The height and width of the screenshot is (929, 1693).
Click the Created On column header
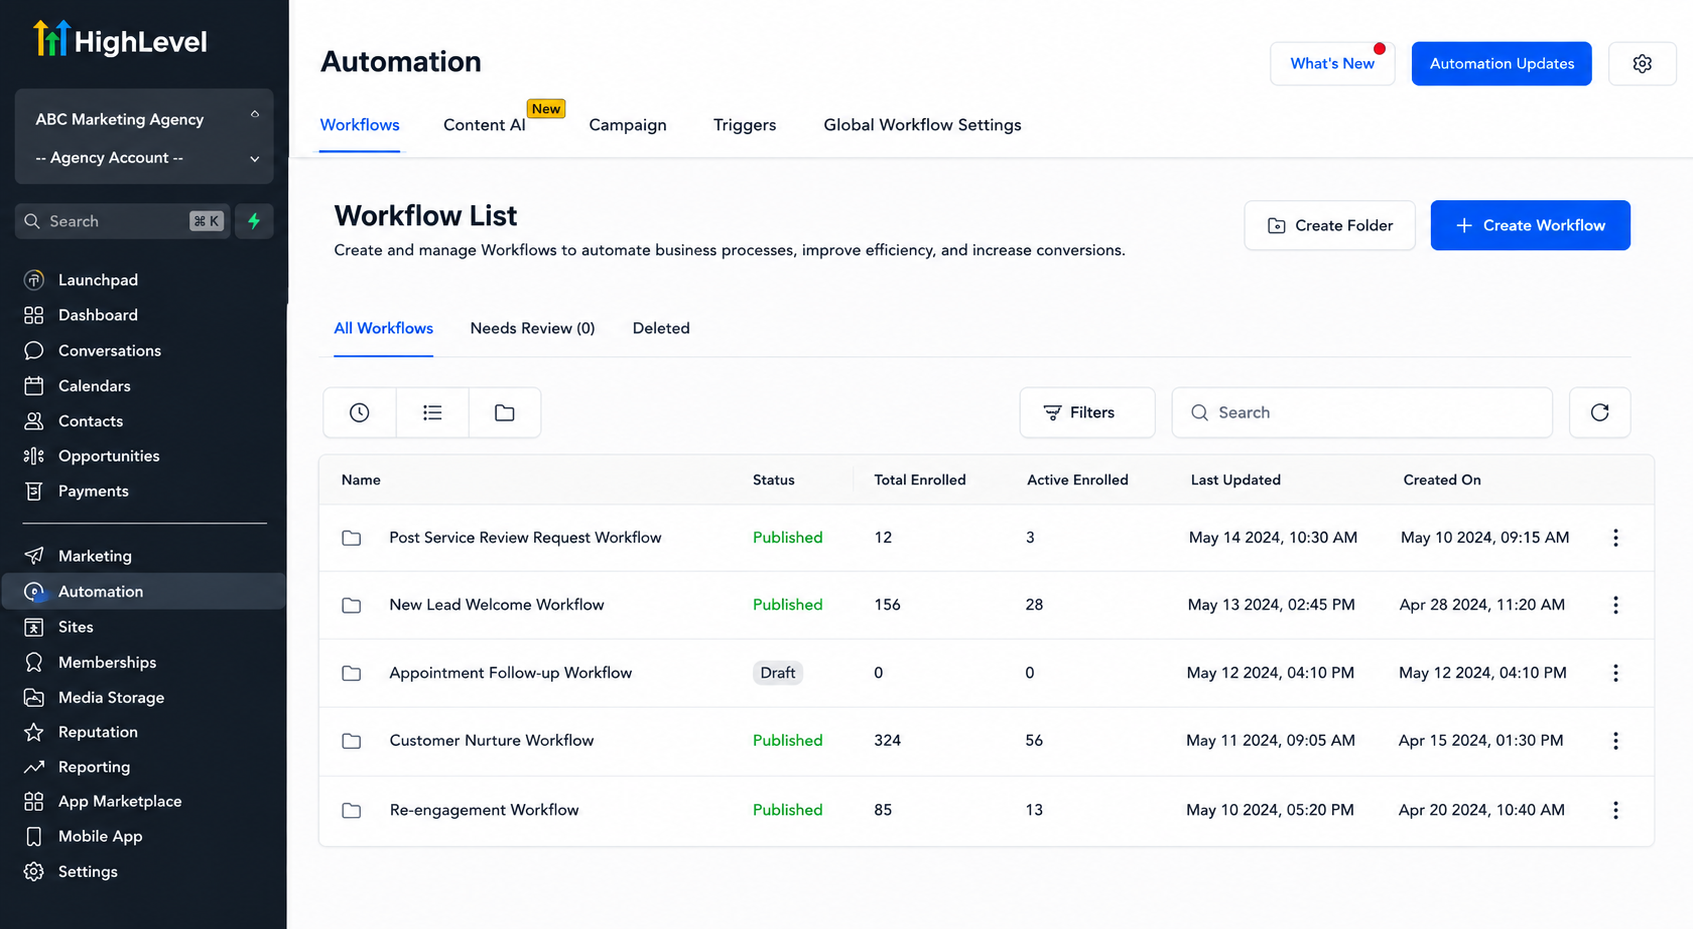[1442, 480]
